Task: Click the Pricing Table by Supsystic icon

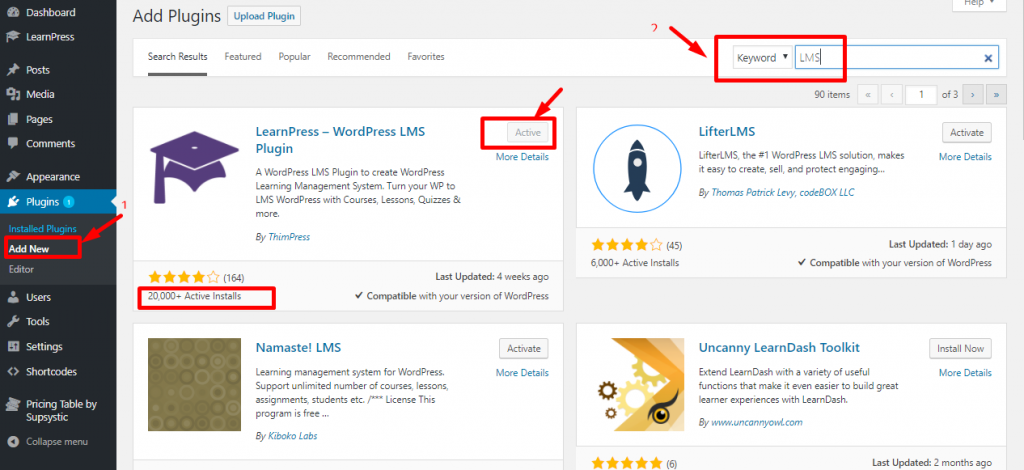Action: [x=12, y=405]
